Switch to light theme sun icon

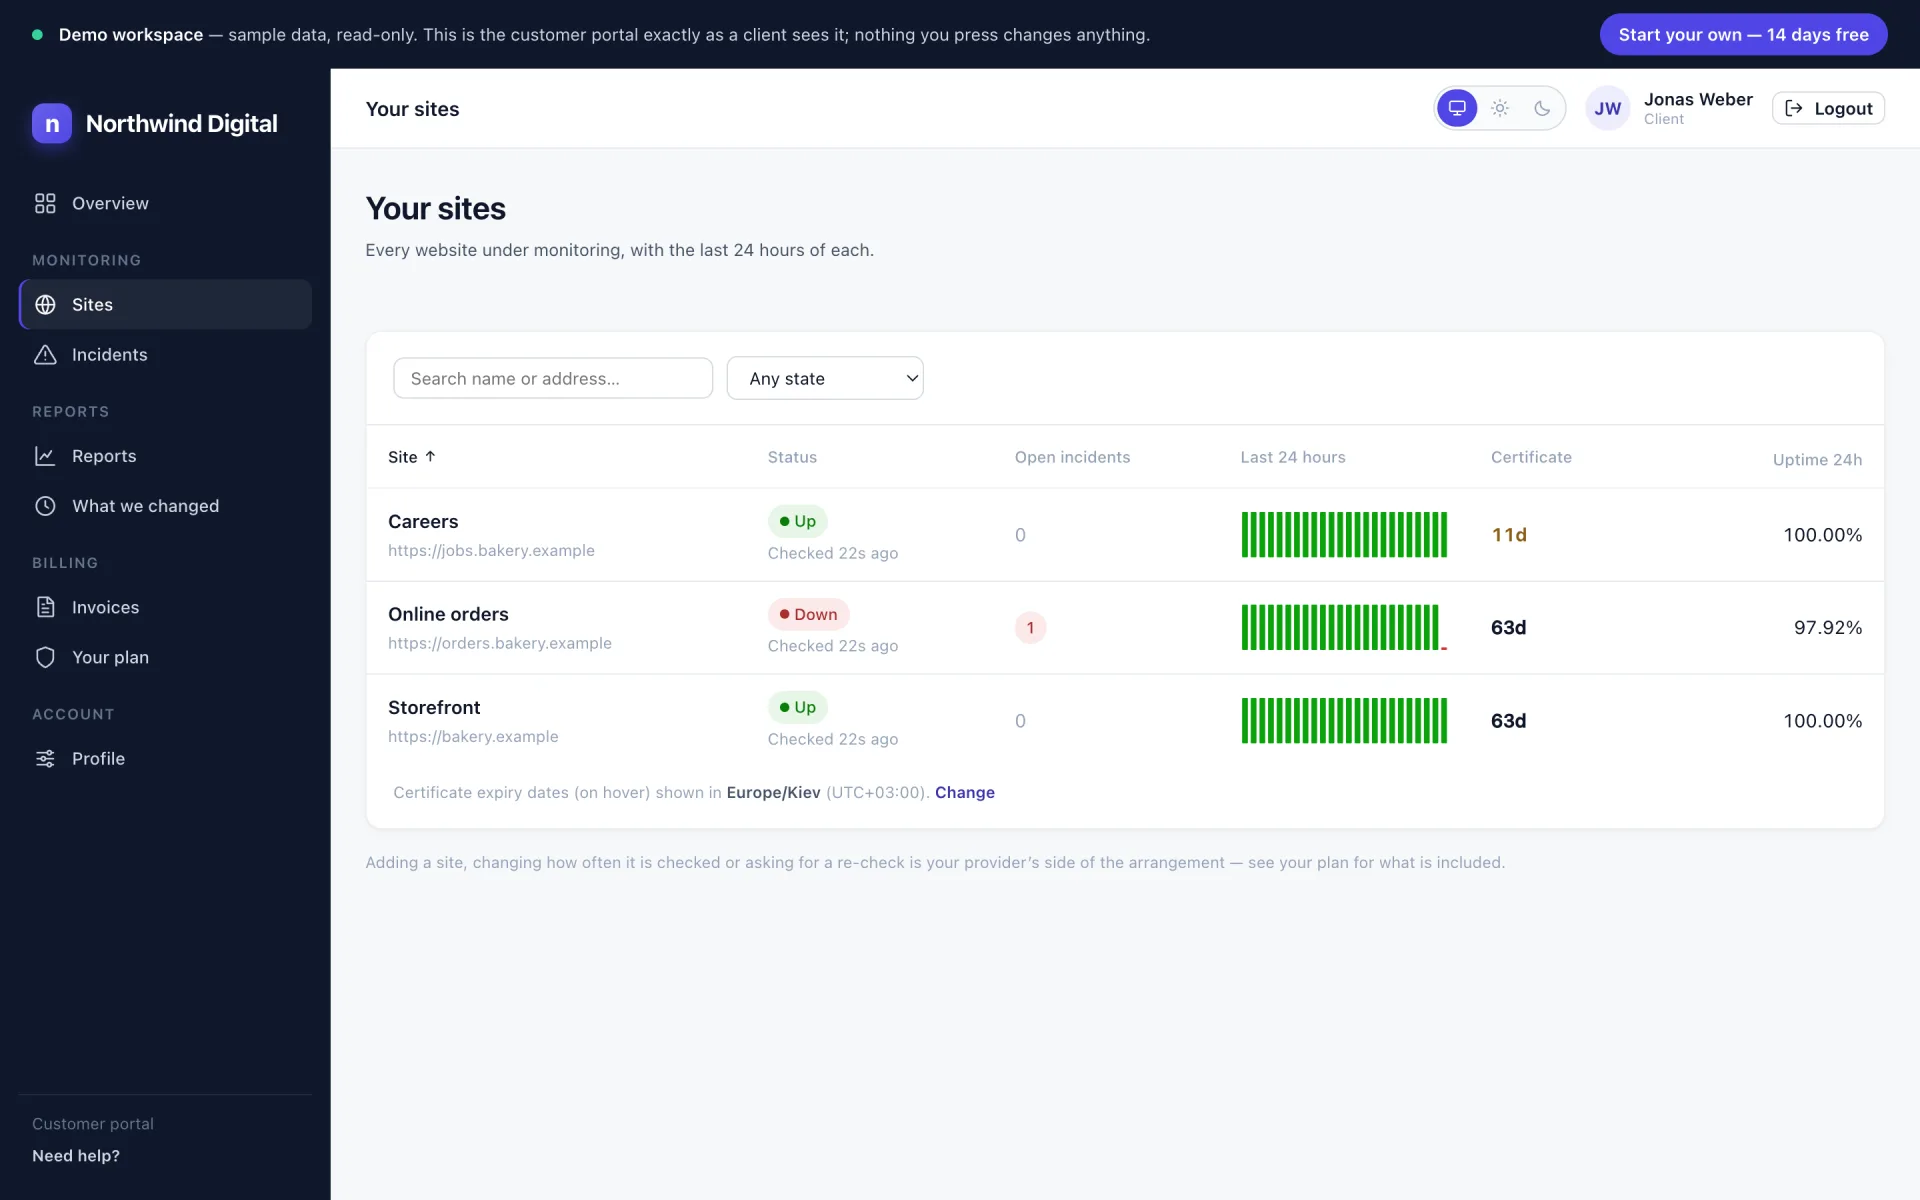click(1500, 108)
